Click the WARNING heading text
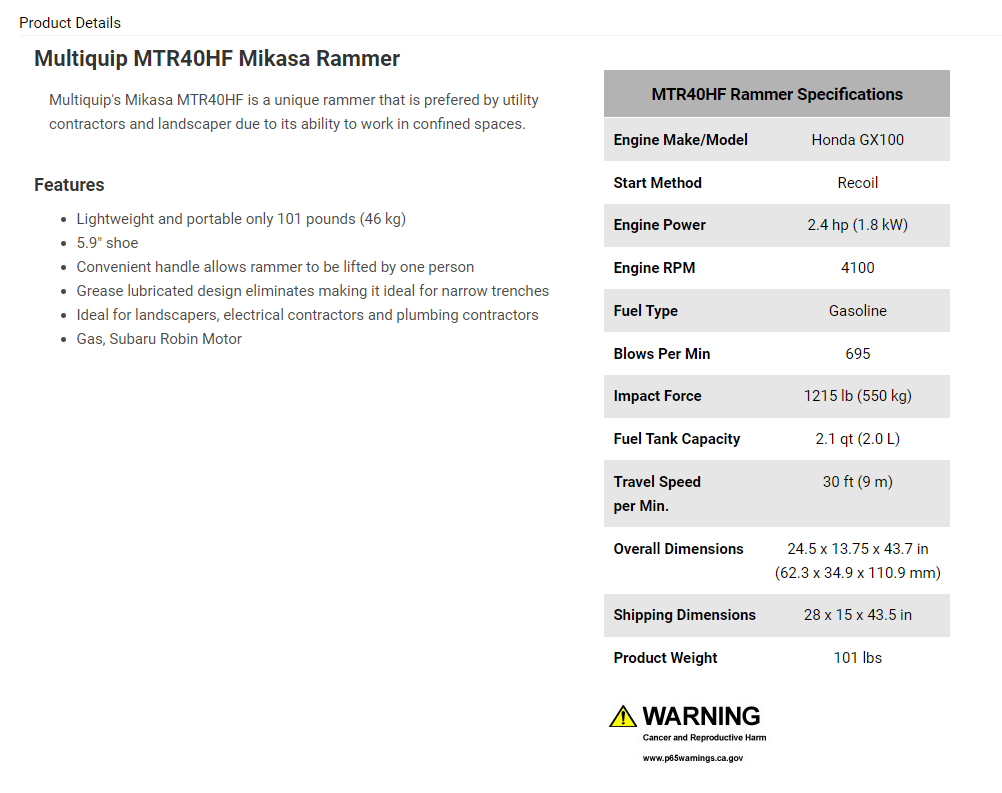 (x=701, y=716)
